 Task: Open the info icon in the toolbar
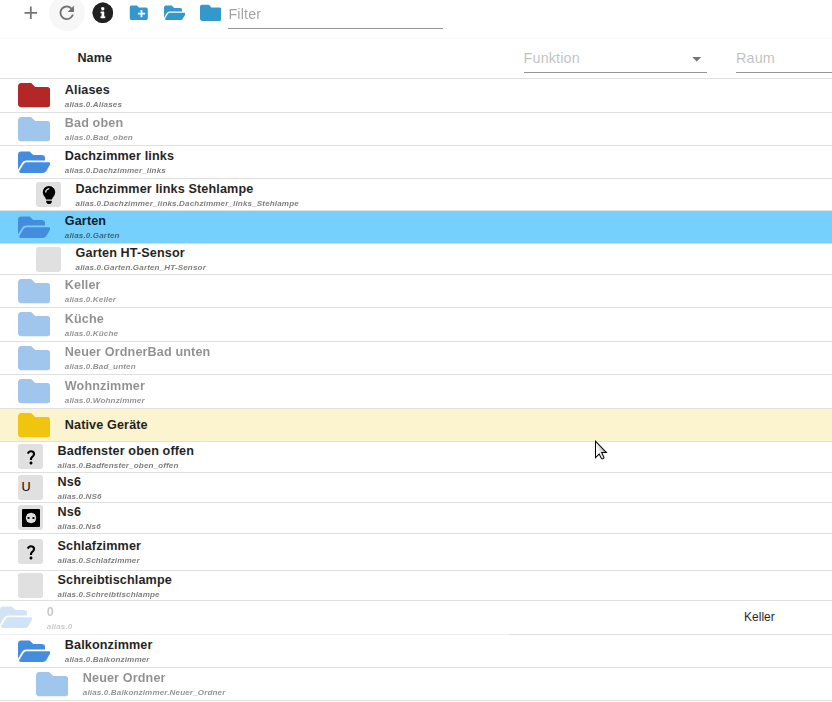(x=102, y=13)
